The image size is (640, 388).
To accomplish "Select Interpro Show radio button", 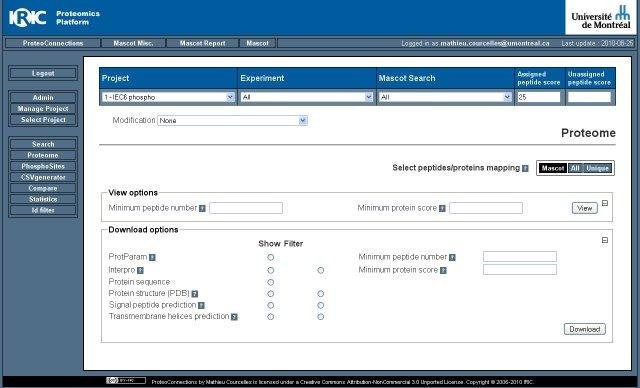I will [x=271, y=270].
